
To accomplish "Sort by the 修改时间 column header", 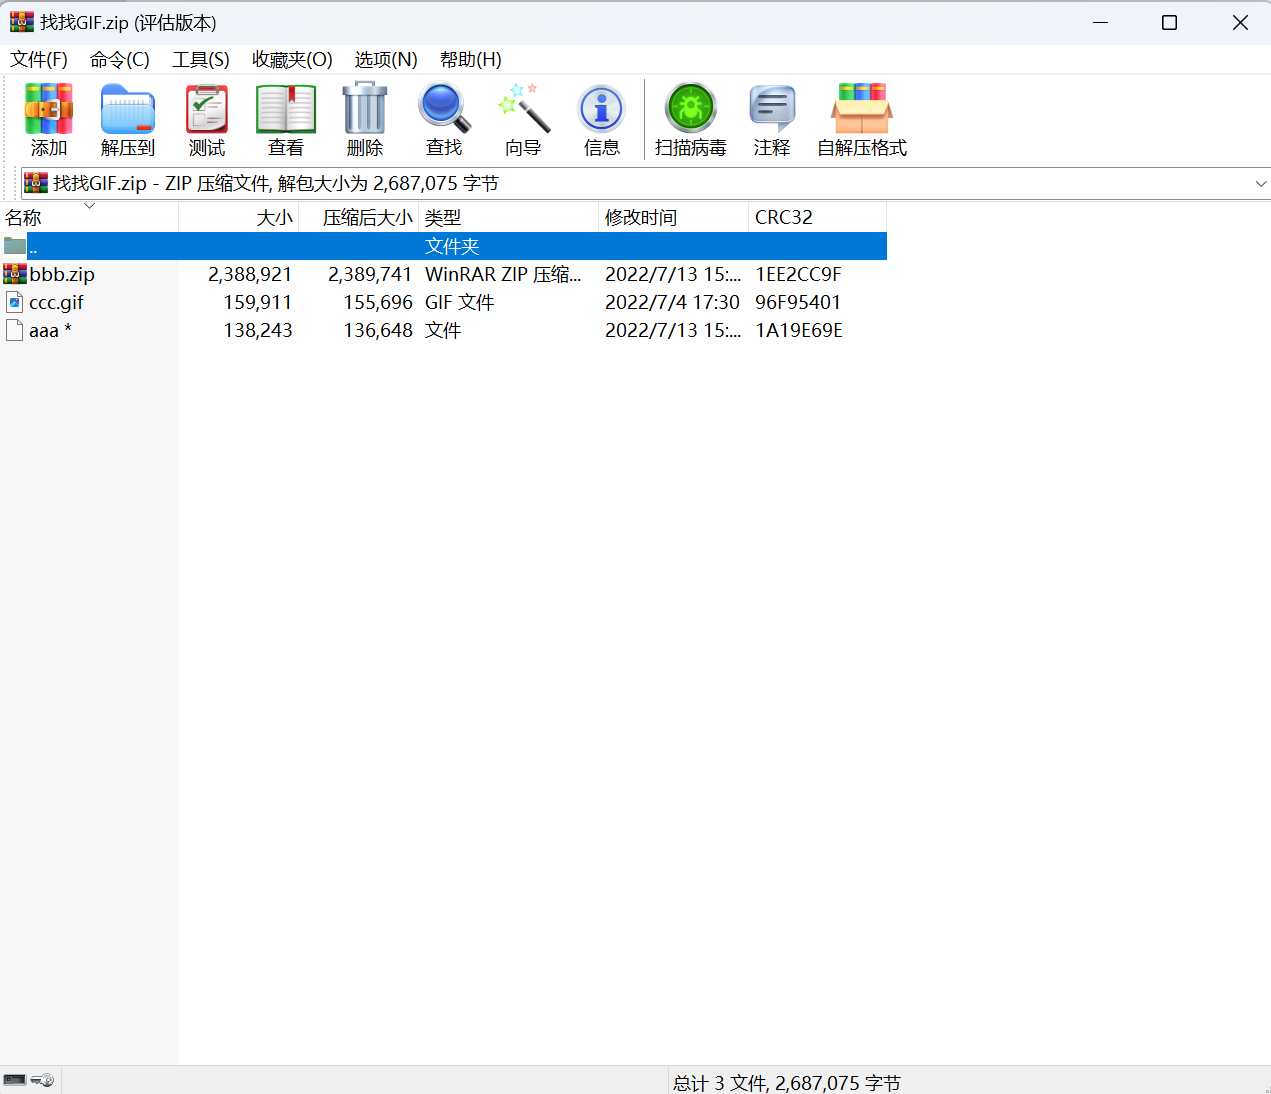I will tap(673, 217).
